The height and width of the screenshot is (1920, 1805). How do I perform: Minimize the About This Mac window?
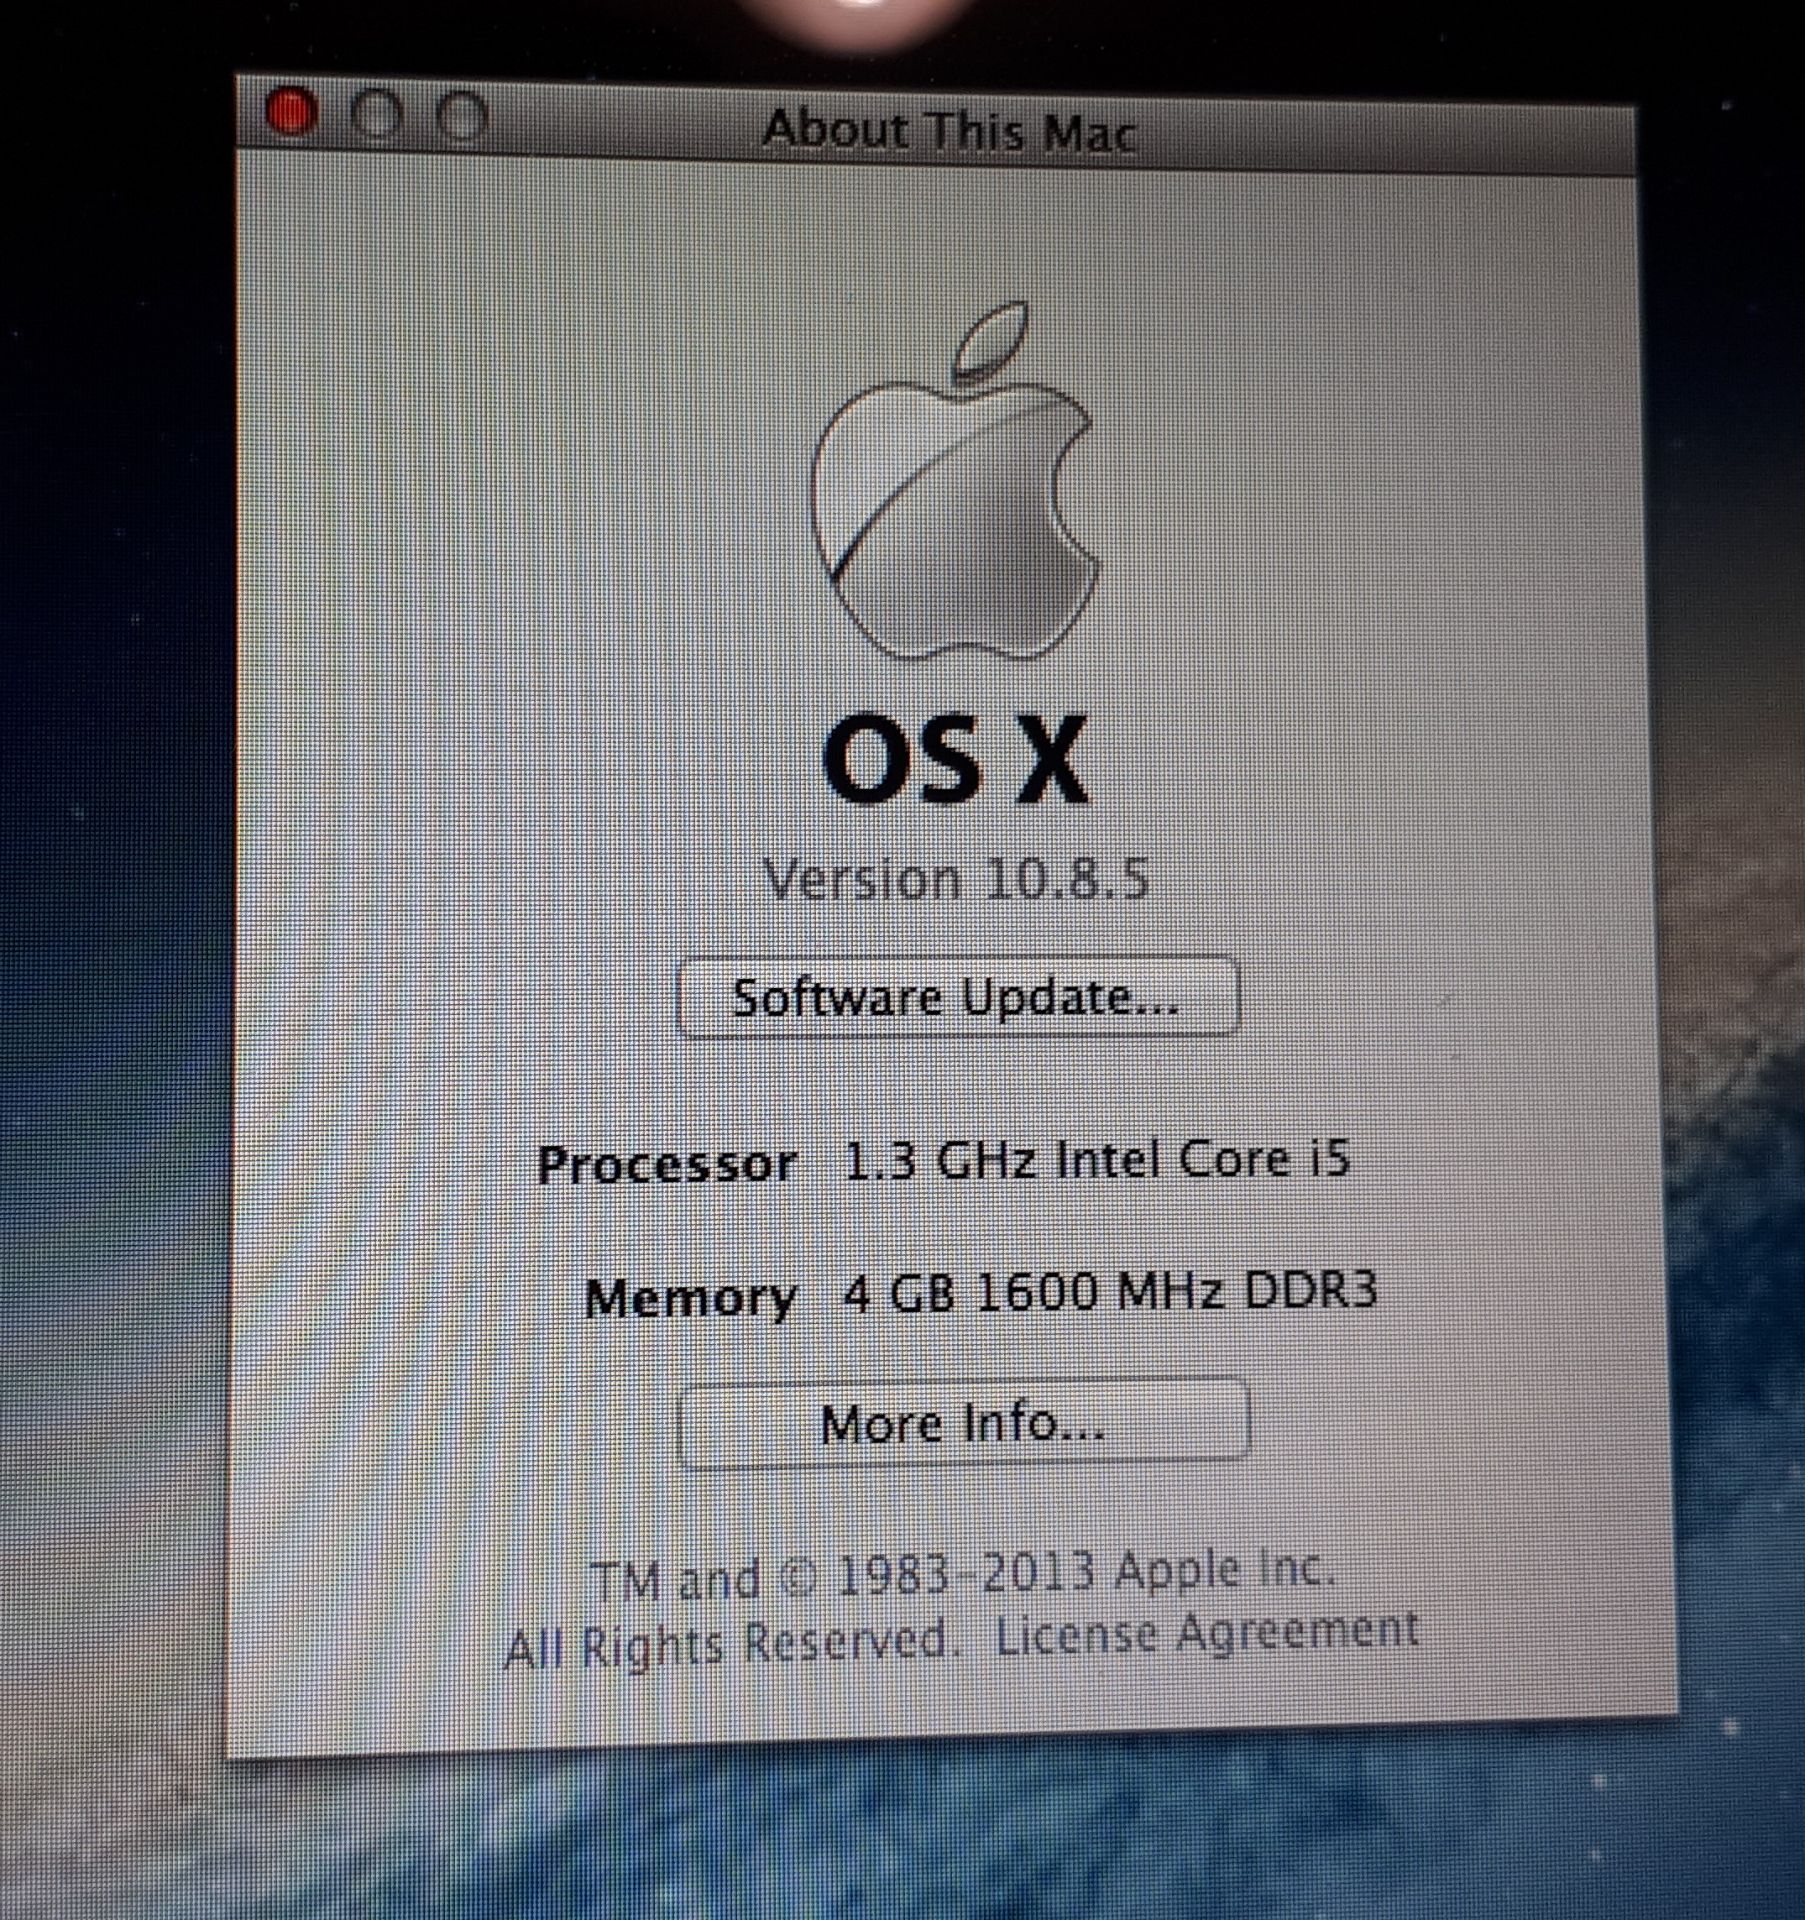pos(376,115)
